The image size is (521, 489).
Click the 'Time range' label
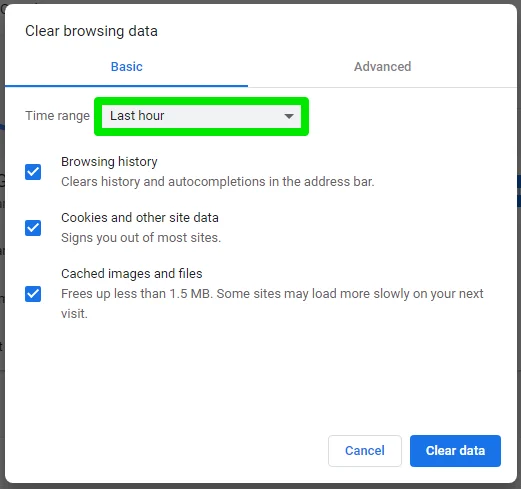[57, 116]
